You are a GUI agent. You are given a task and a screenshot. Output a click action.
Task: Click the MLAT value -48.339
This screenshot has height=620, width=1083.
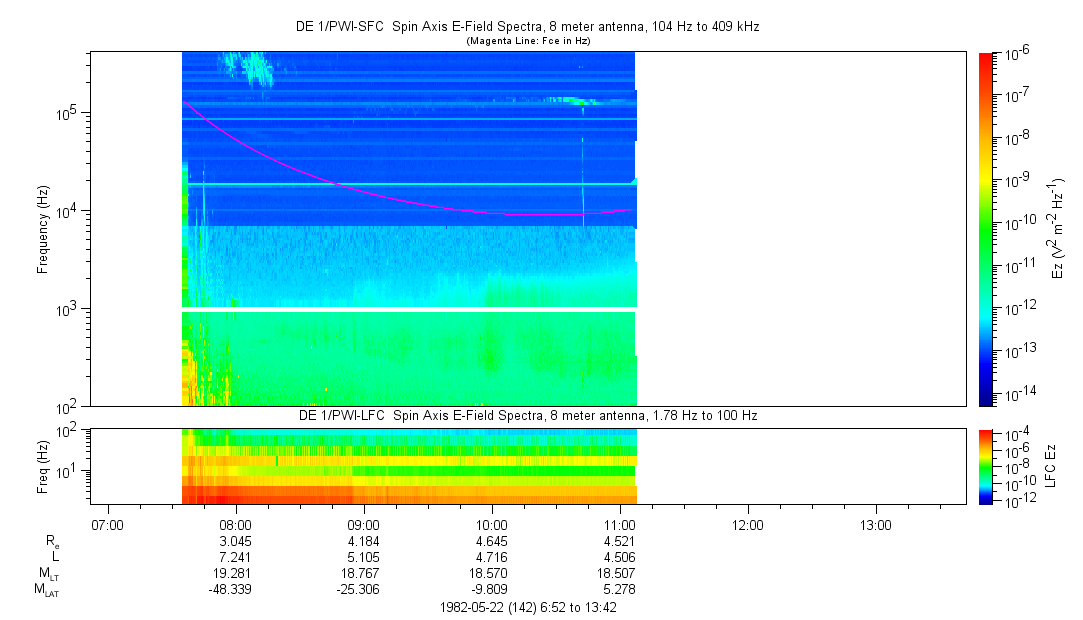(235, 590)
